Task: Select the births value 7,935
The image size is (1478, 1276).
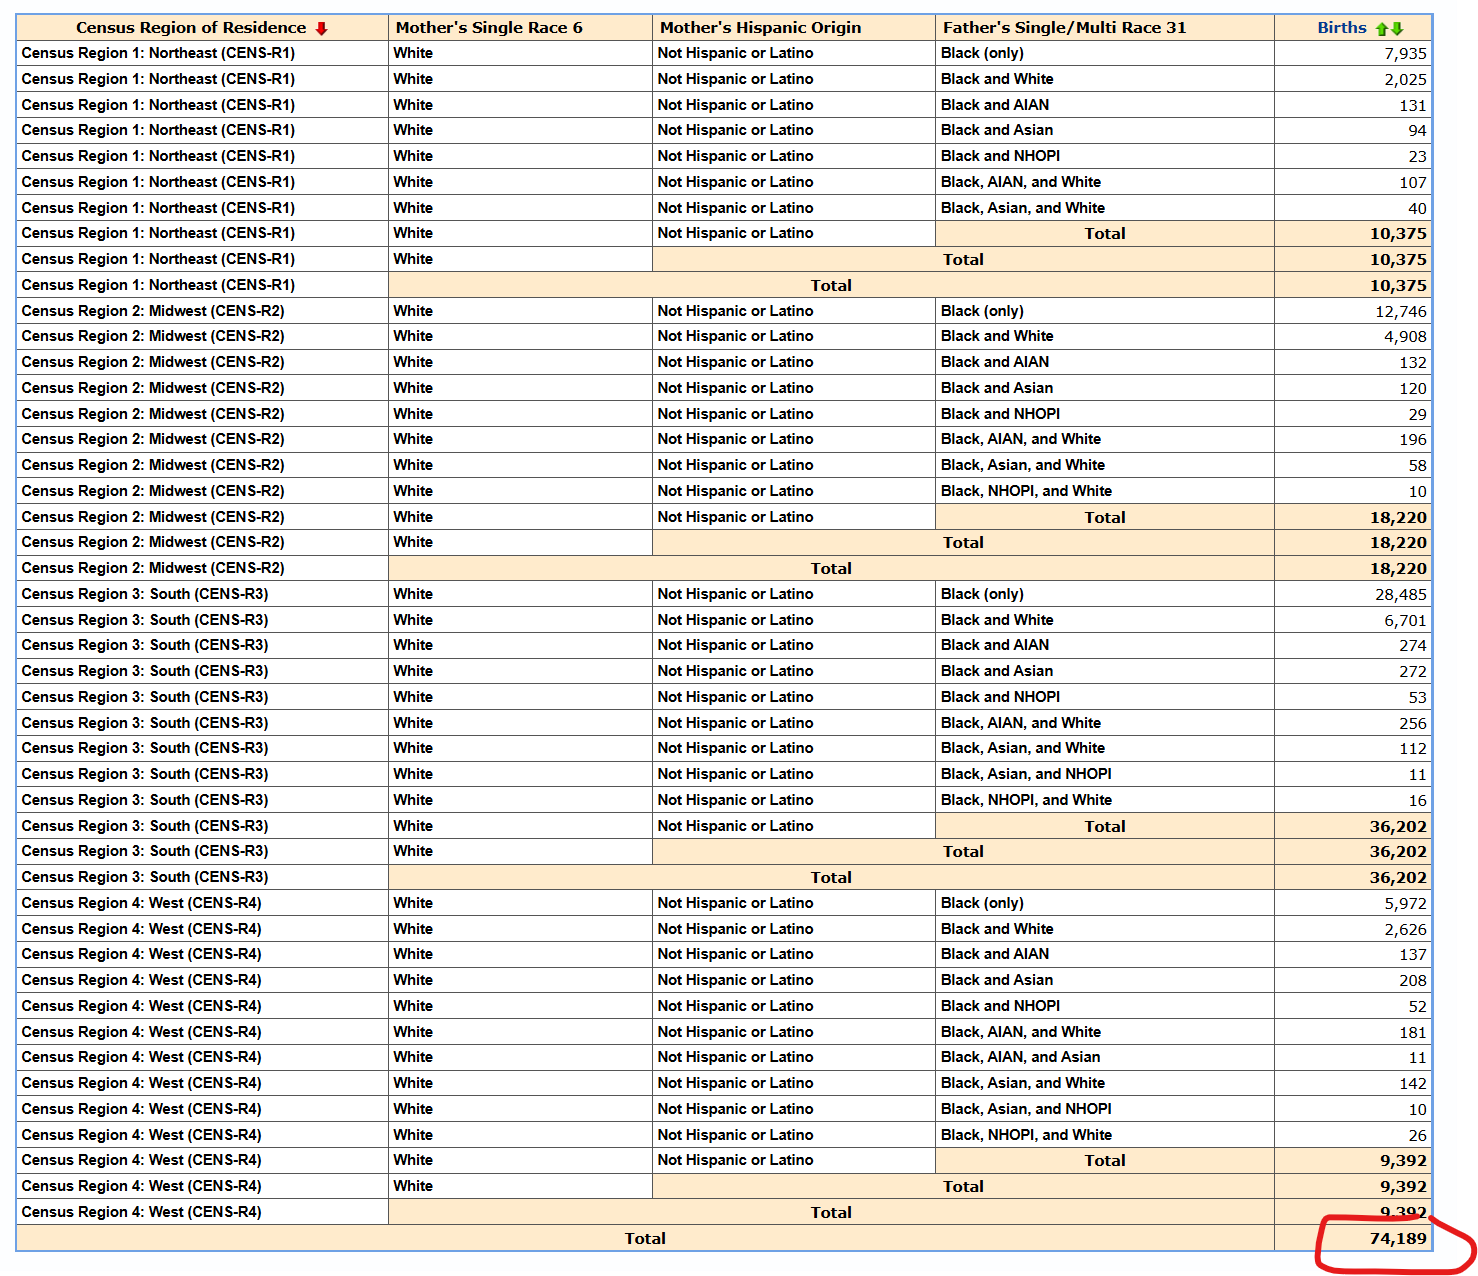Action: click(x=1406, y=54)
